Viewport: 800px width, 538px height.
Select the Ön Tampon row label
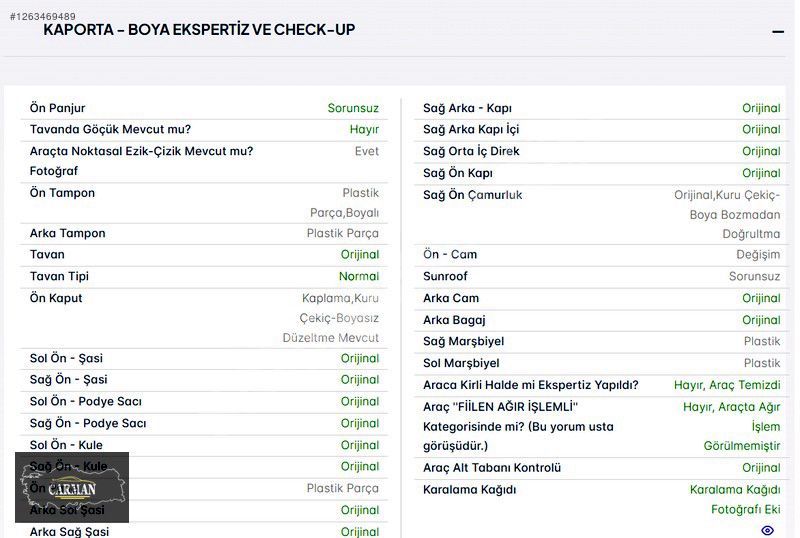coord(62,193)
